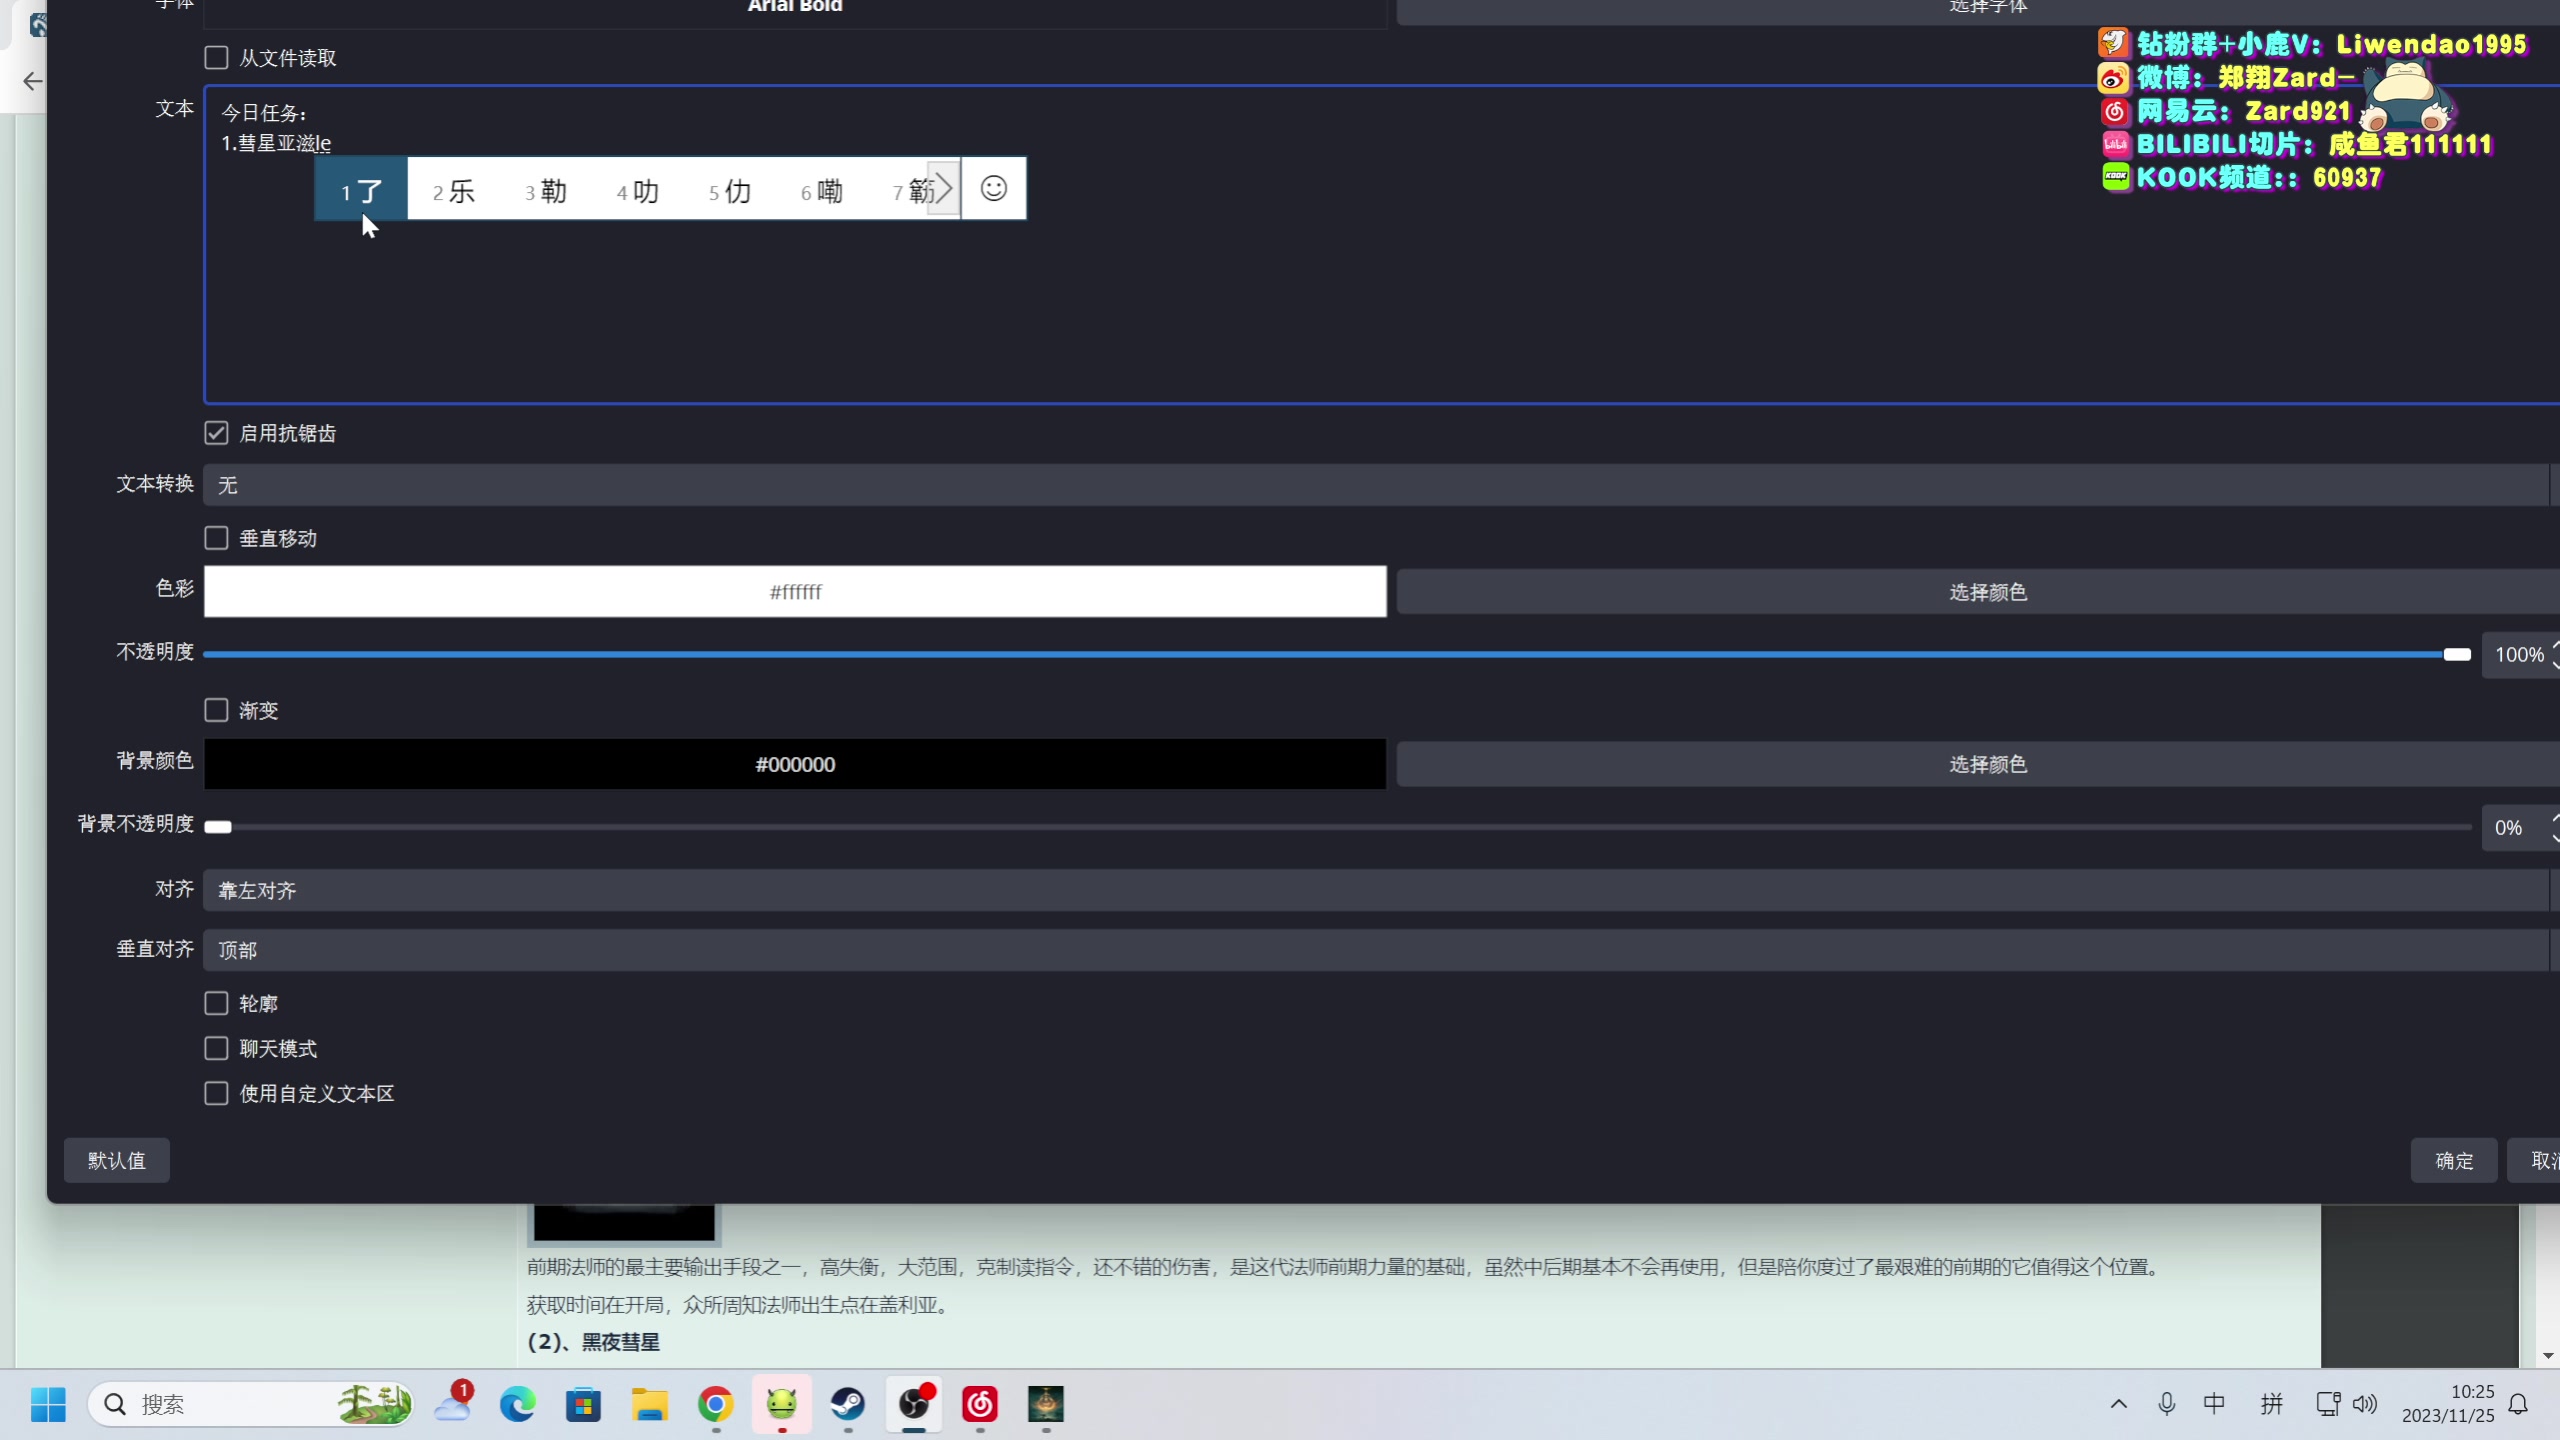Disable 启用抗锯齿 checkbox
Viewport: 2560px width, 1440px height.
(216, 433)
